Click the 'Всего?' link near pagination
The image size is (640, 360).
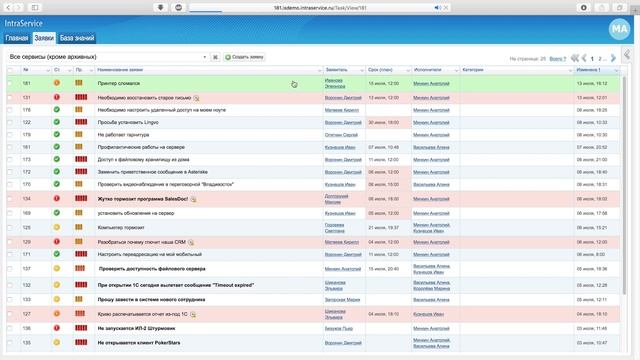(x=558, y=59)
